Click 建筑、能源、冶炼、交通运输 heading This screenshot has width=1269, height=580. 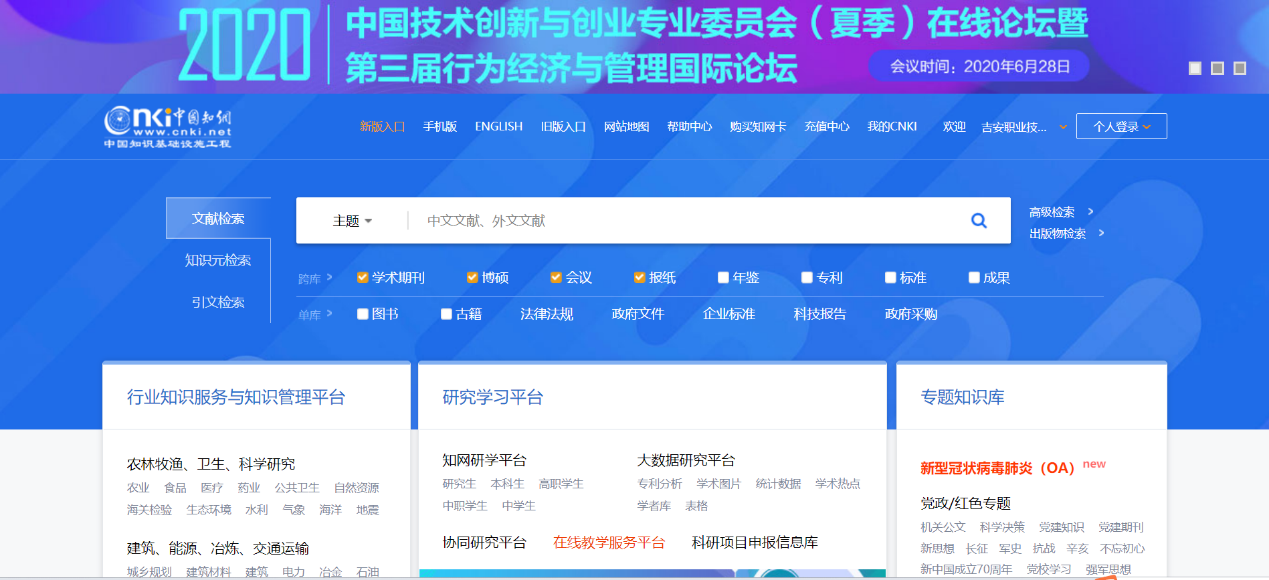point(218,548)
